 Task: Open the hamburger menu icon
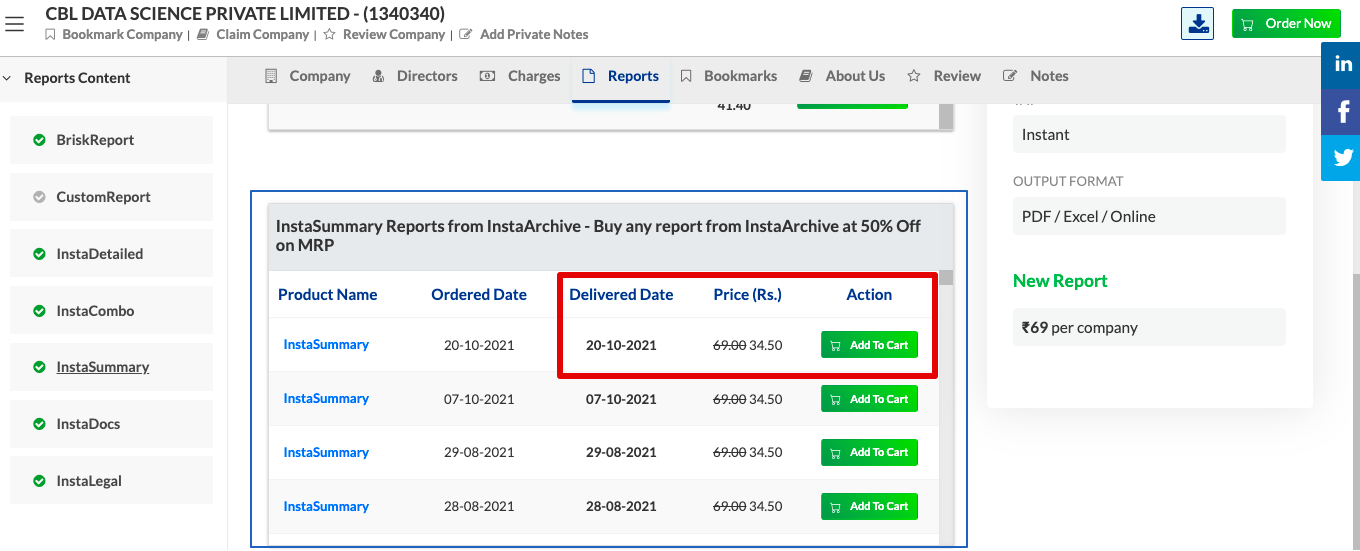coord(14,23)
